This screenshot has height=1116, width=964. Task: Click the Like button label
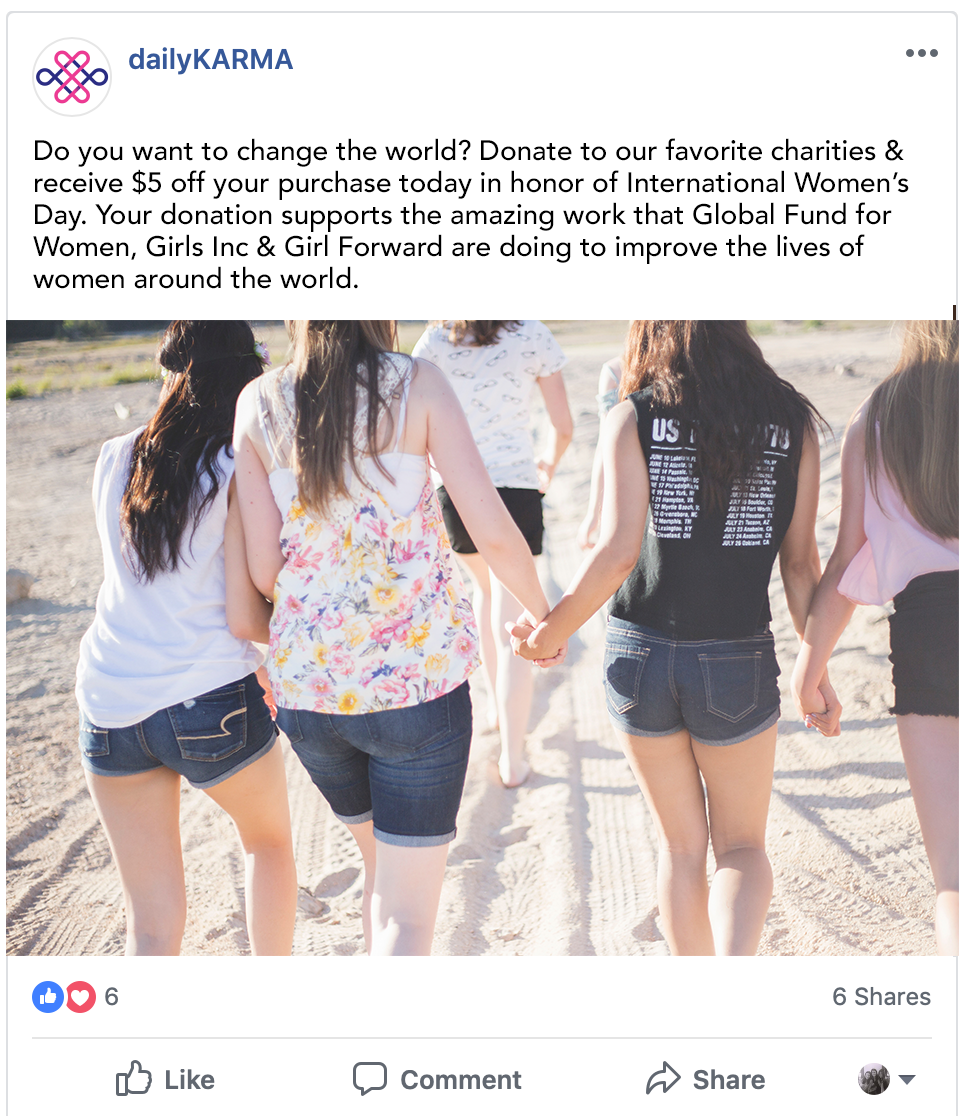pyautogui.click(x=189, y=1080)
